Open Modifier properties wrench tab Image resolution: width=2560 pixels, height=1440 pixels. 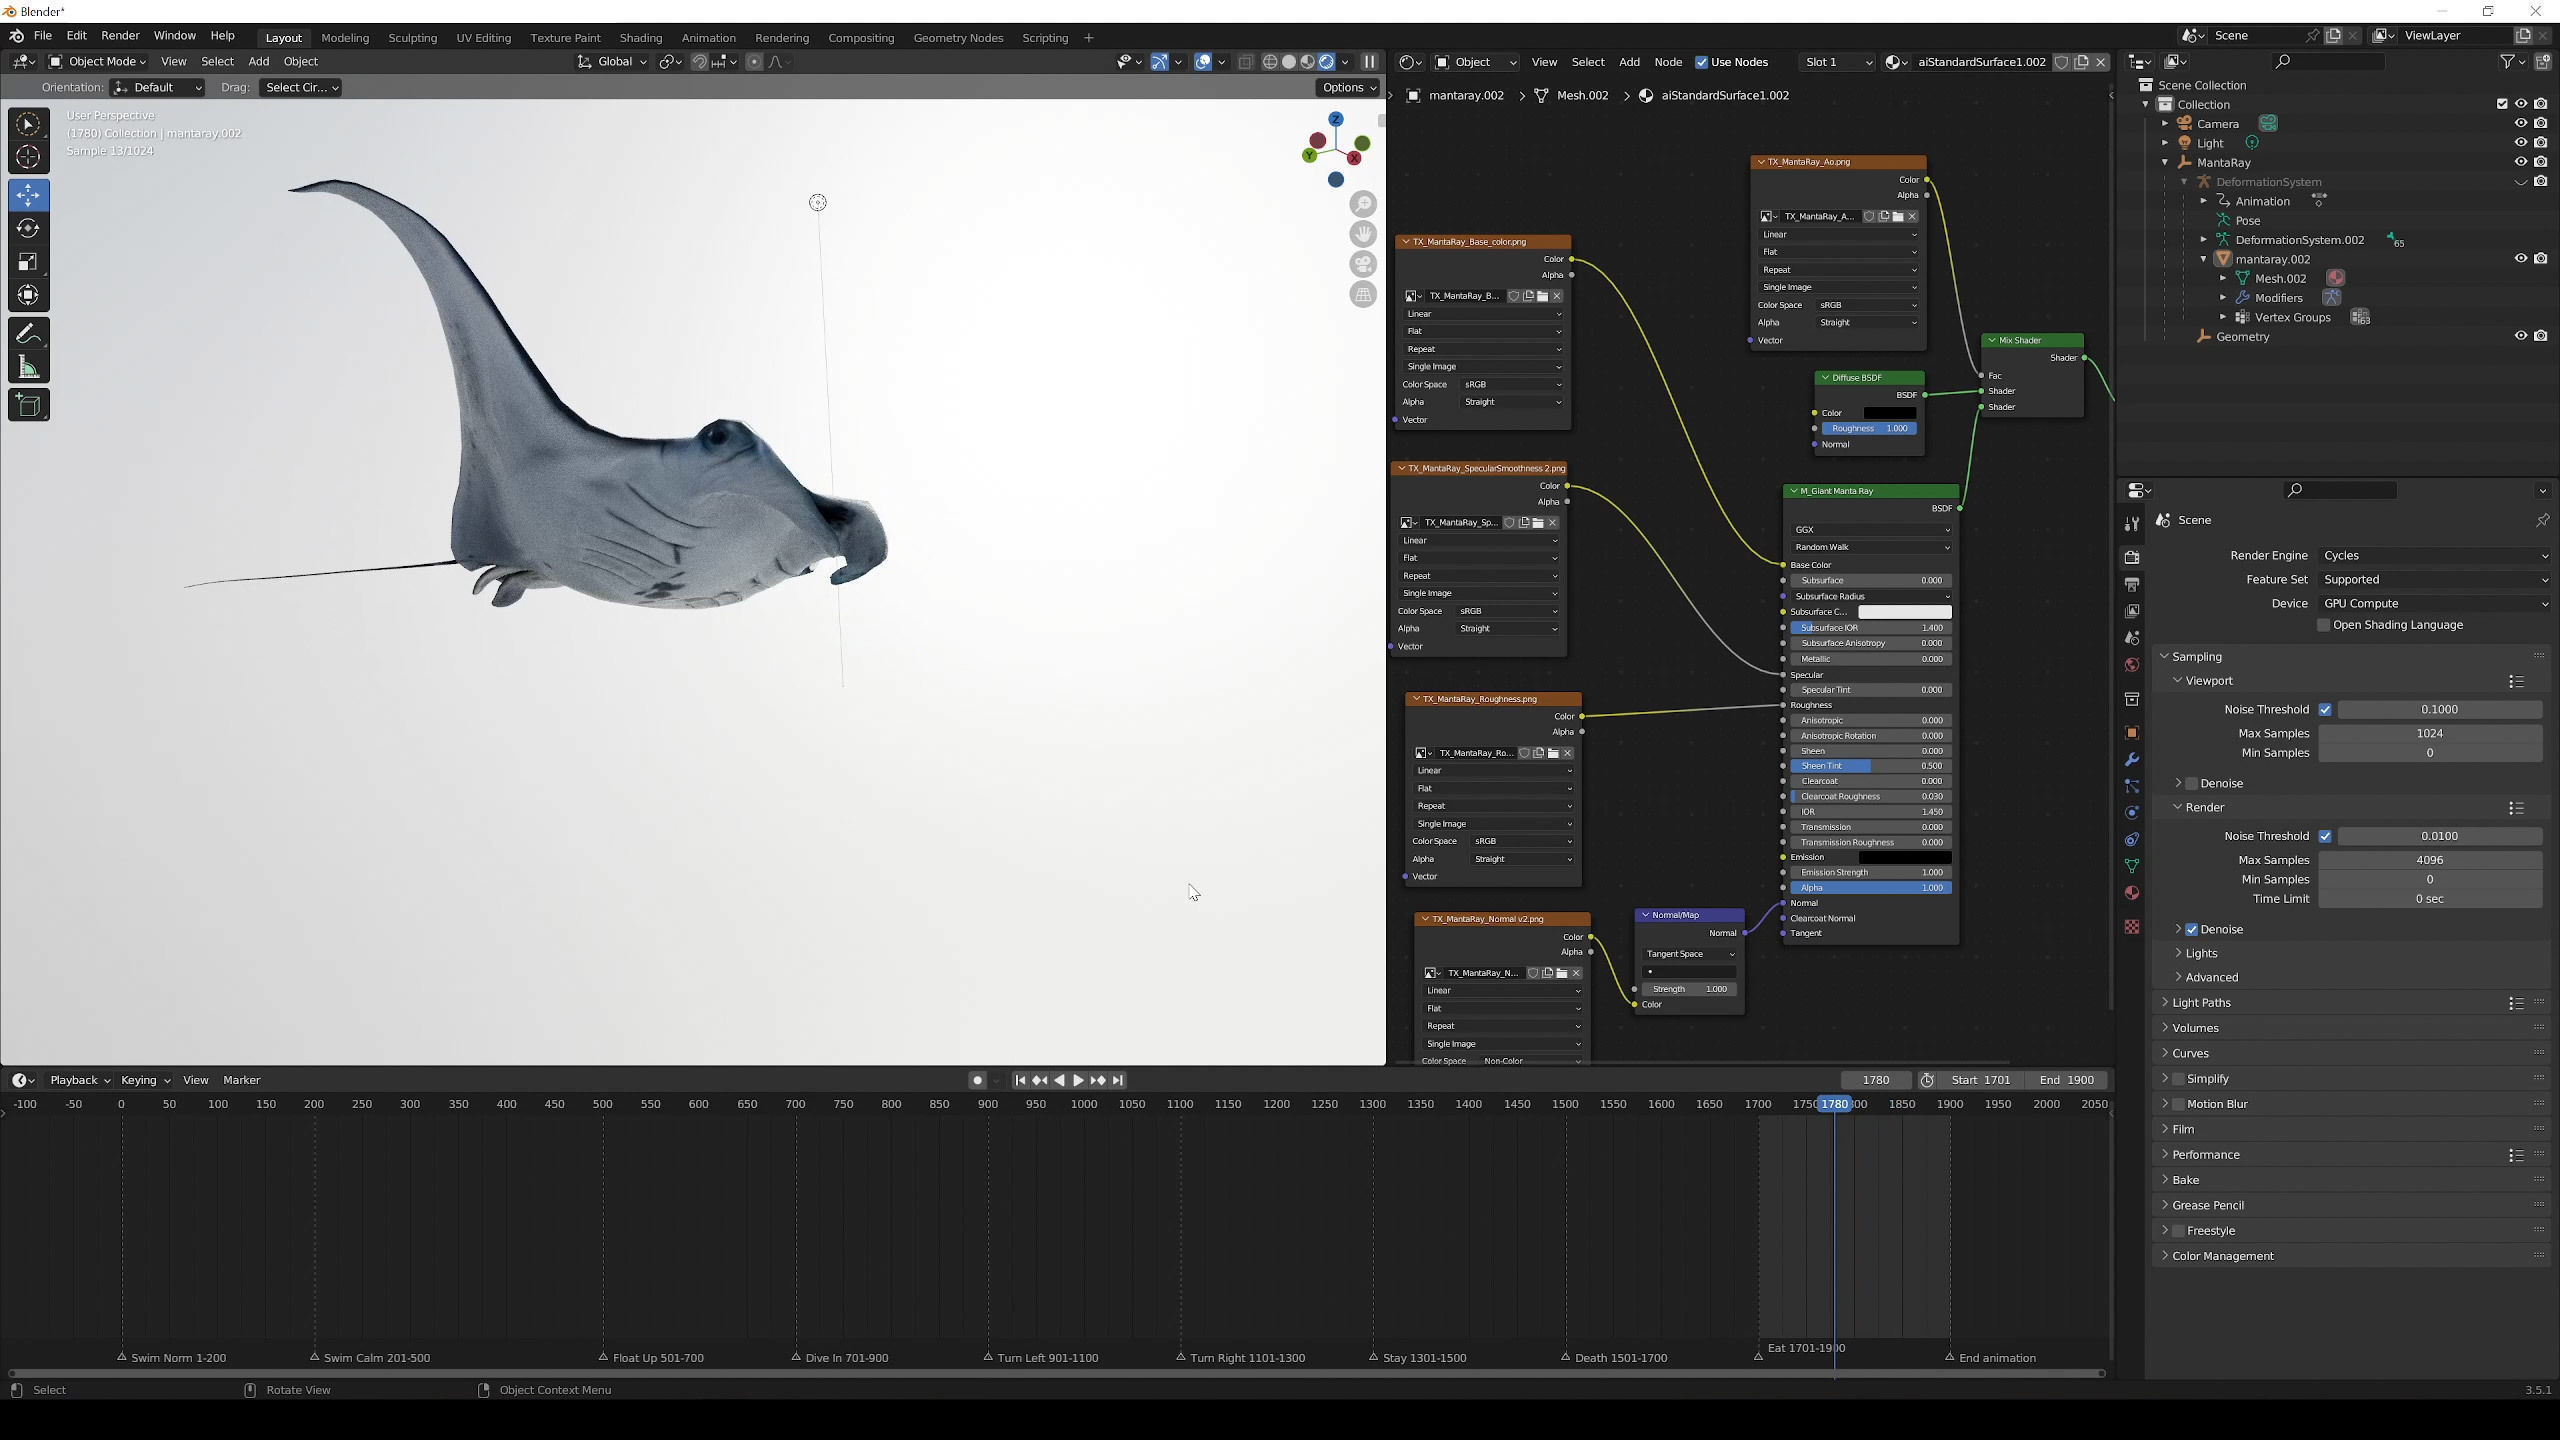[x=2132, y=759]
